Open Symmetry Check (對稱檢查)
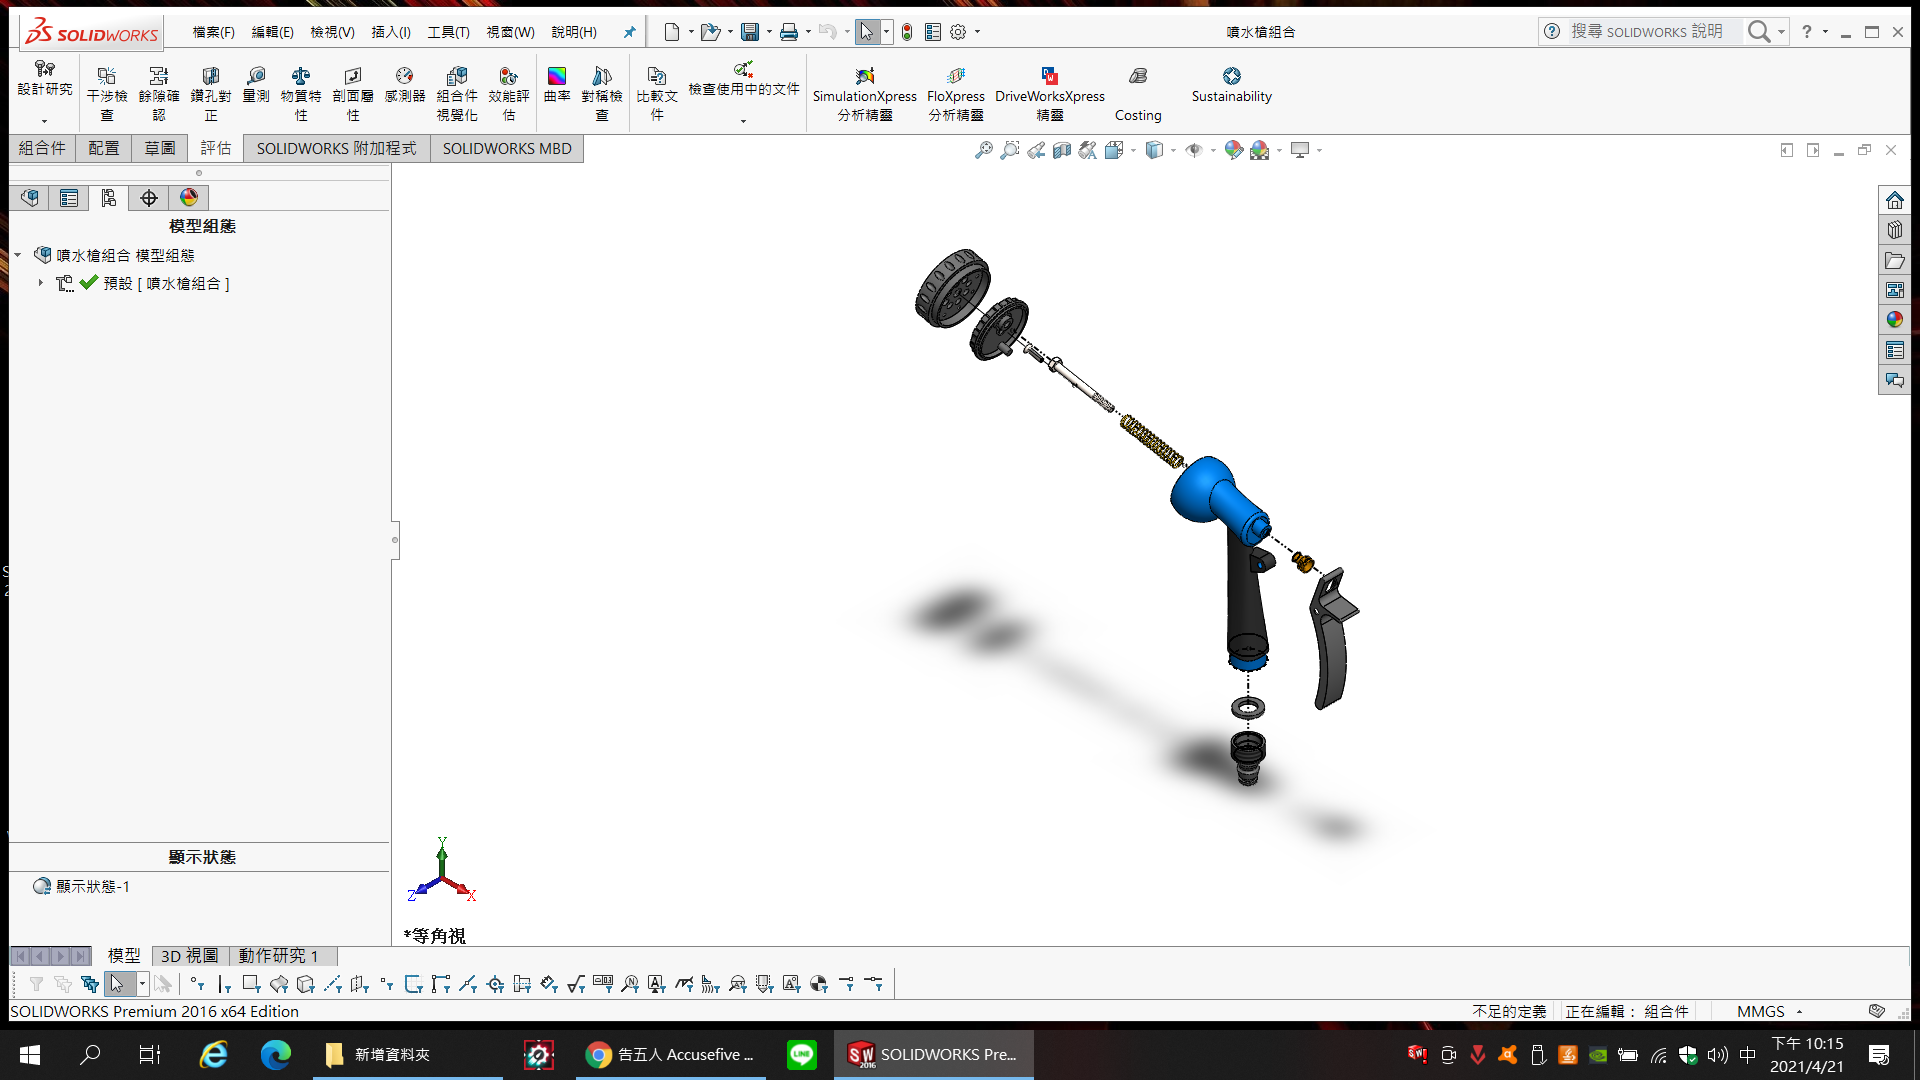 [602, 93]
